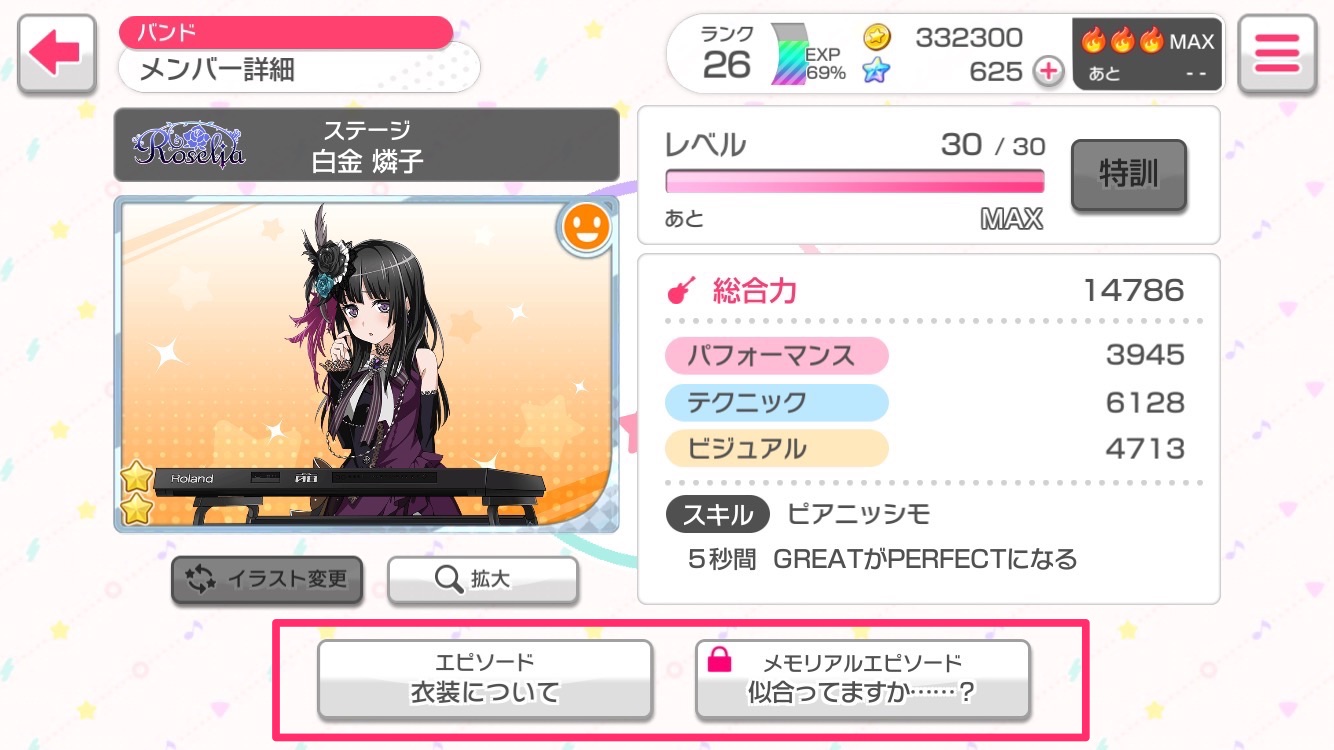The width and height of the screenshot is (1334, 750).
Task: Tap the blue star gem icon
Action: (x=877, y=71)
